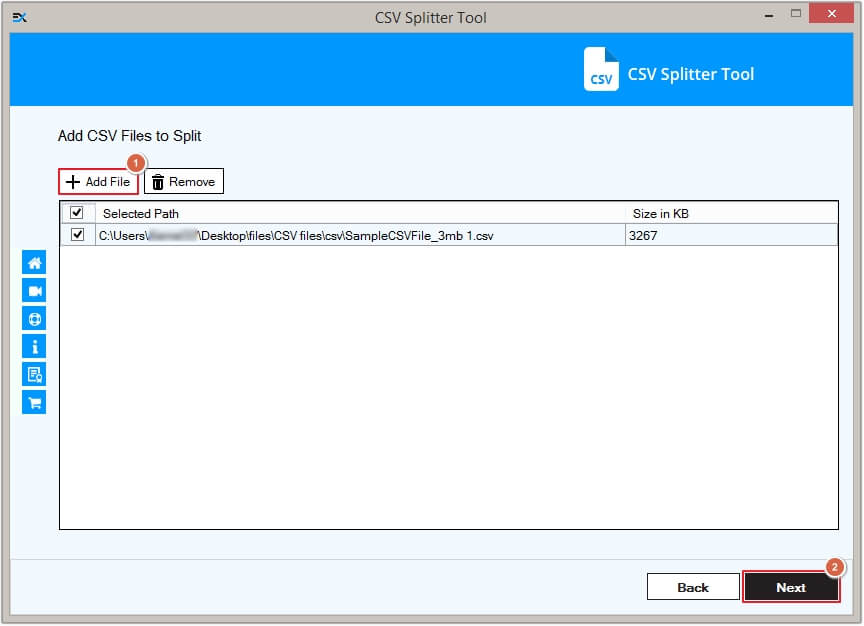Click the Remove button
The image size is (864, 626).
click(184, 181)
